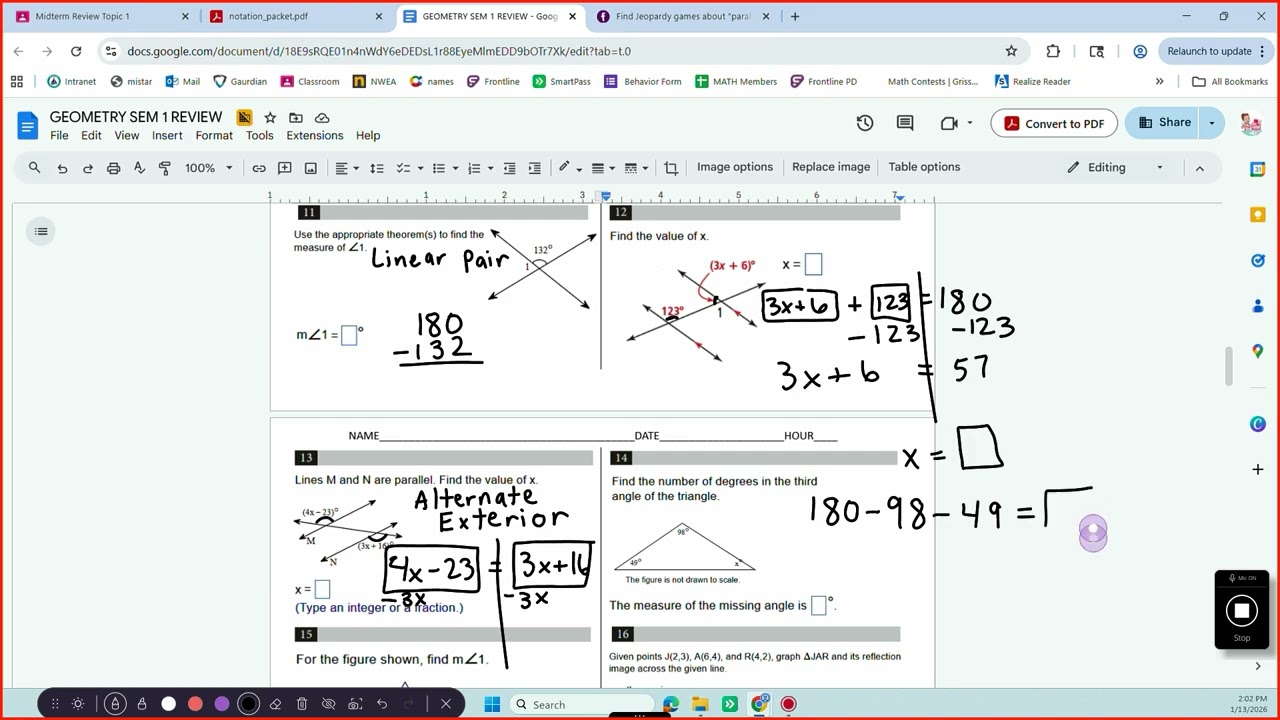Click Convert to PDF button
The image size is (1280, 720).
coord(1054,123)
